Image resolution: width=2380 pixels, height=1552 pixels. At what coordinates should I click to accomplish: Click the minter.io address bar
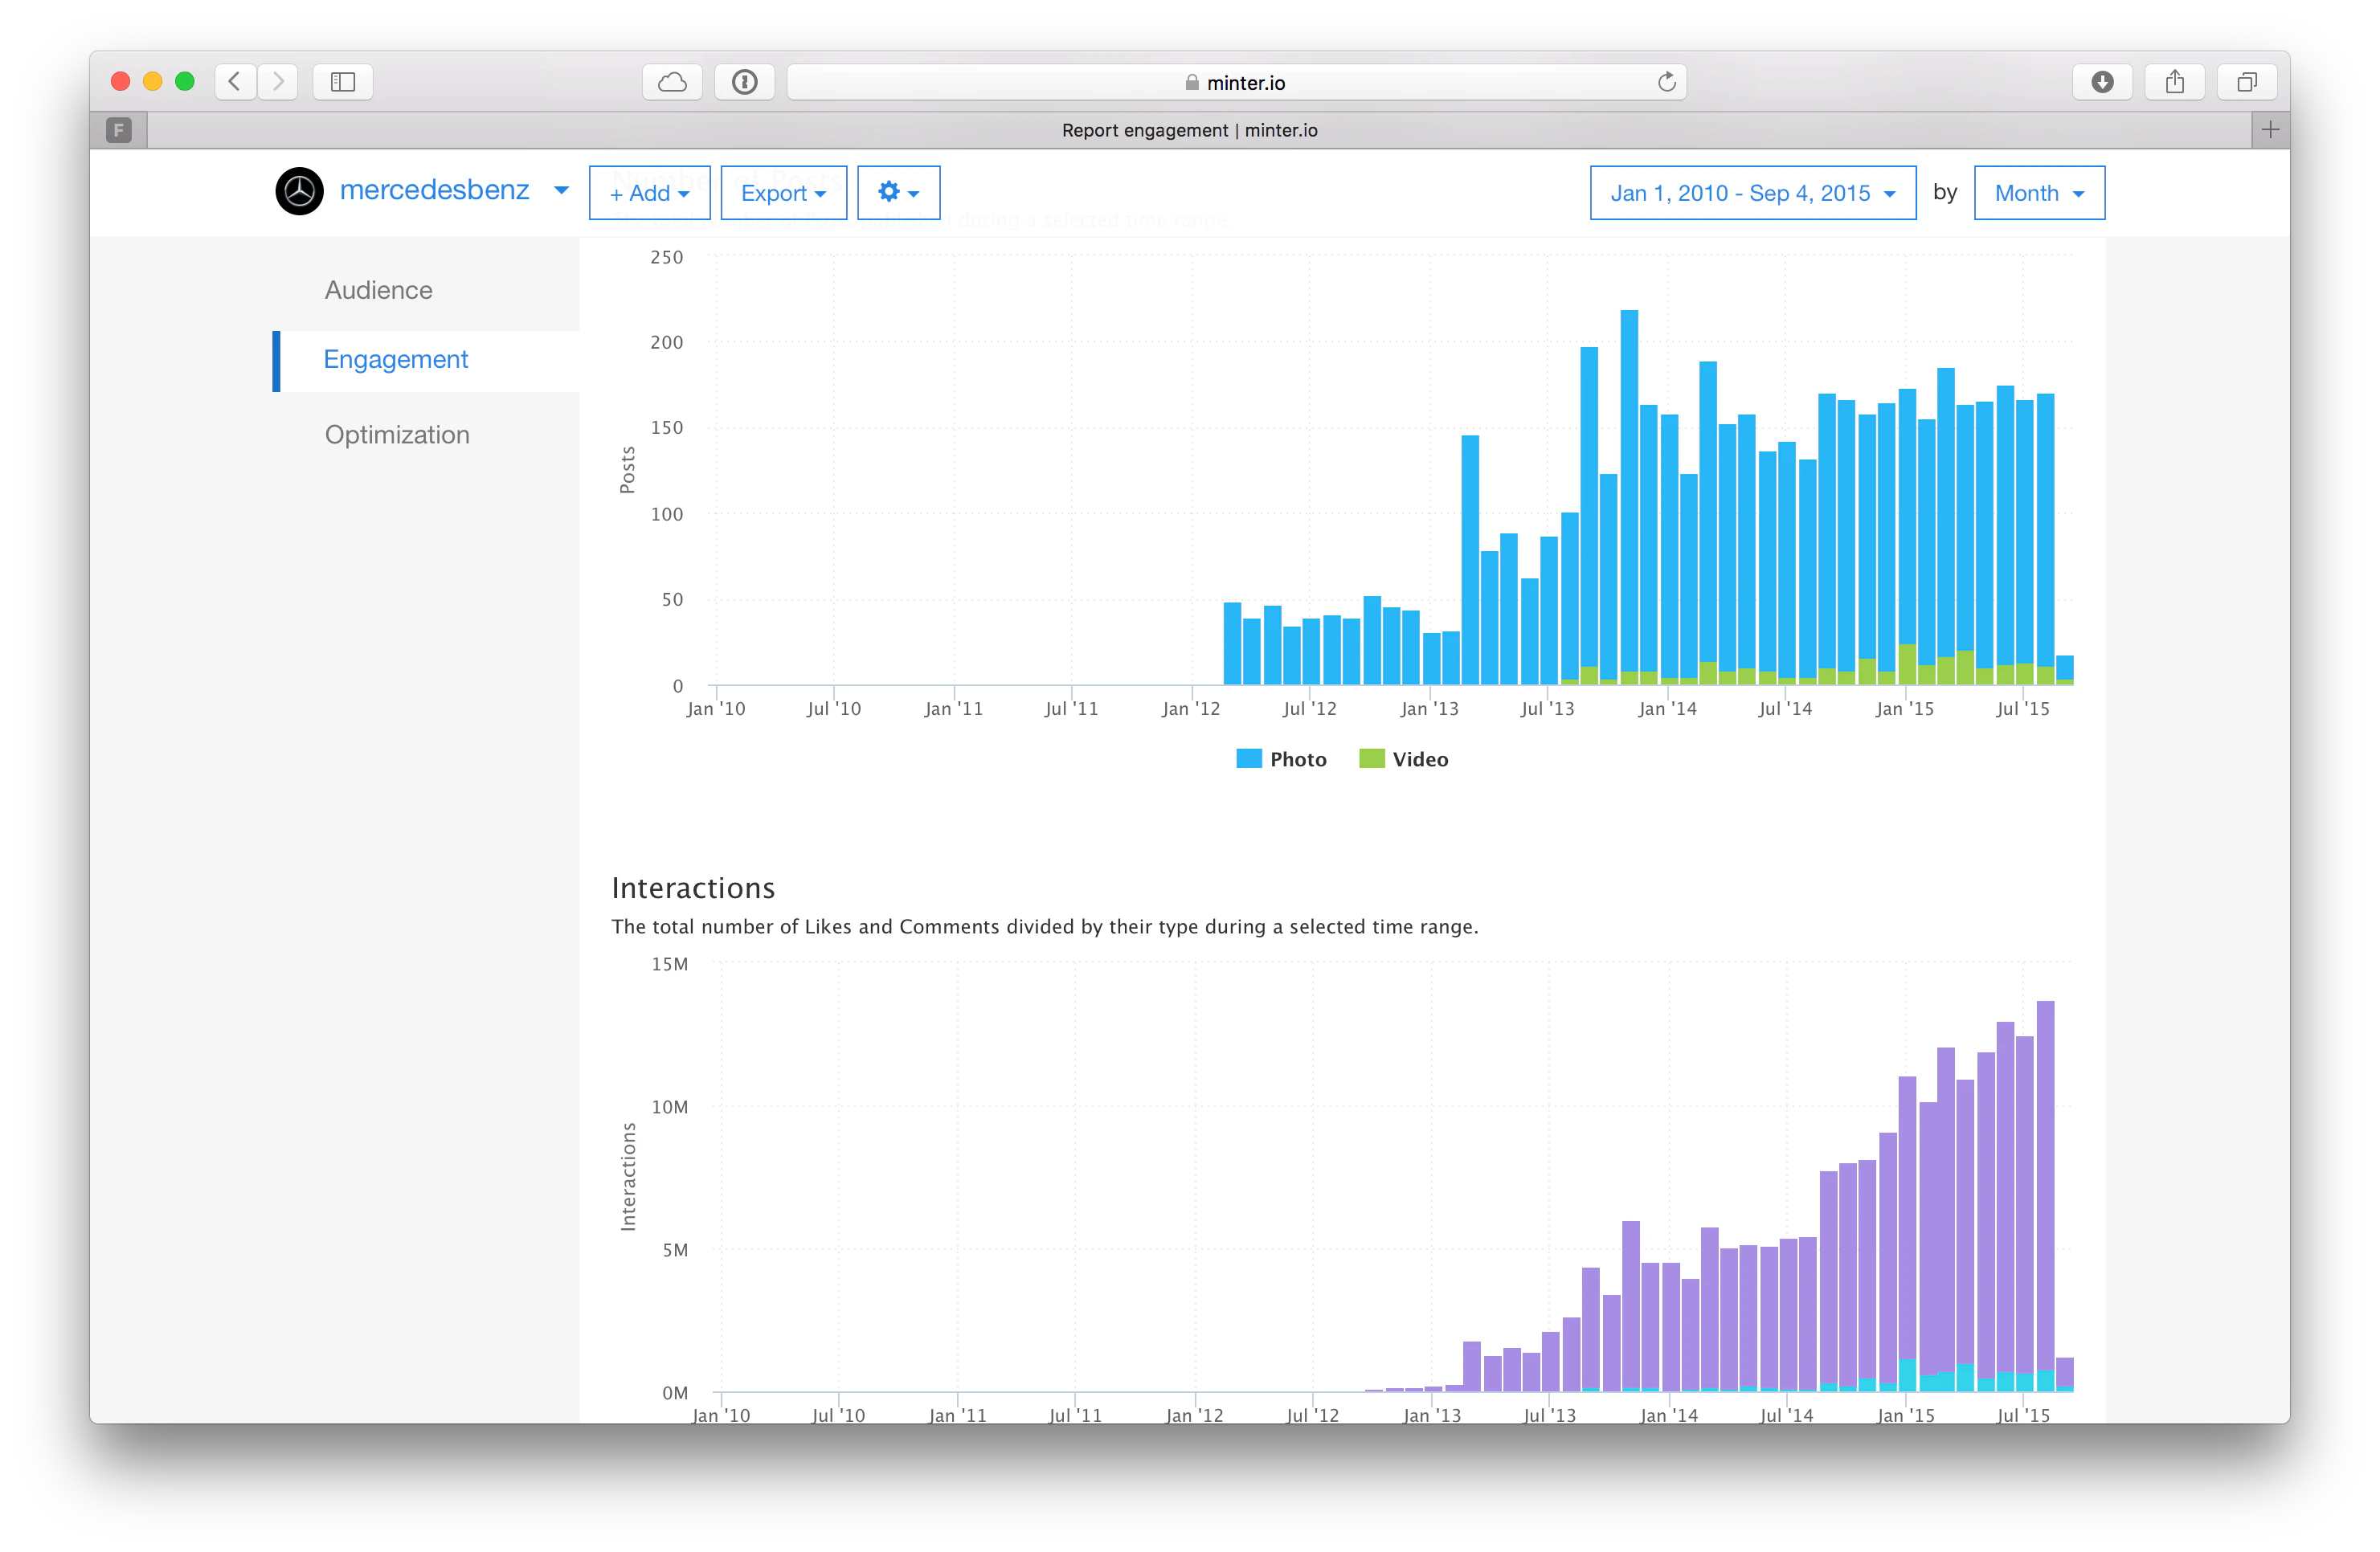tap(1235, 82)
